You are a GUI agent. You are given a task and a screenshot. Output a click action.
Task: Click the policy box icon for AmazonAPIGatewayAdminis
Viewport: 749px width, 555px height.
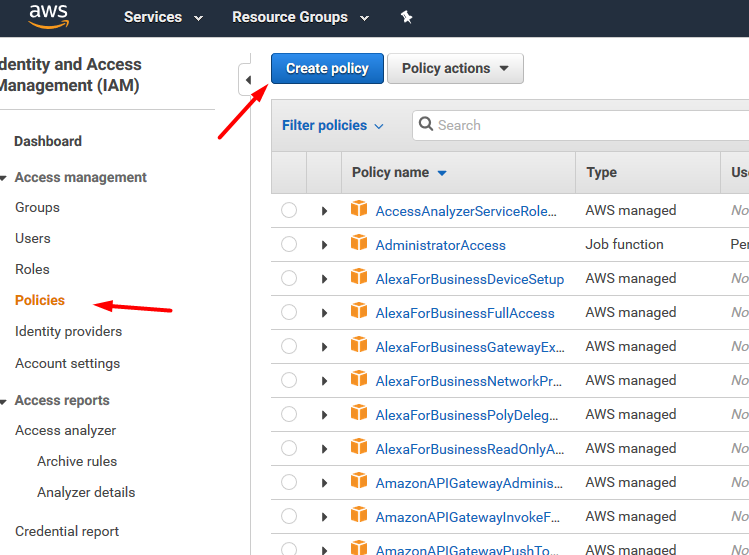(359, 481)
